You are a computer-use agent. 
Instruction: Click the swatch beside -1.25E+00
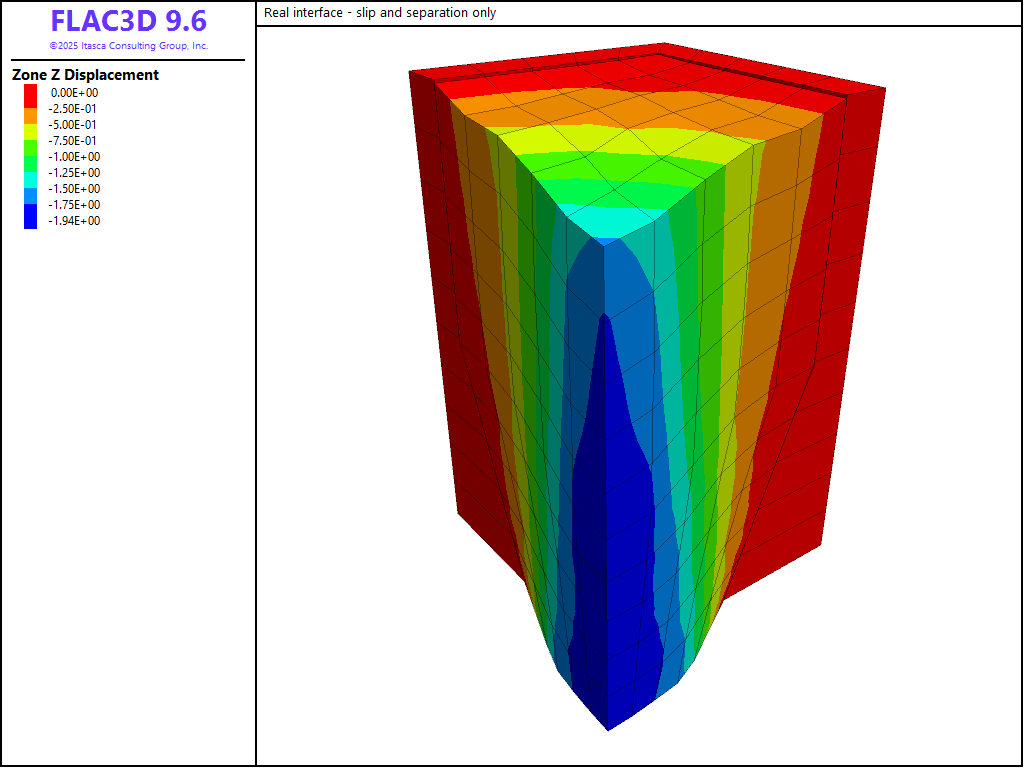pos(31,173)
